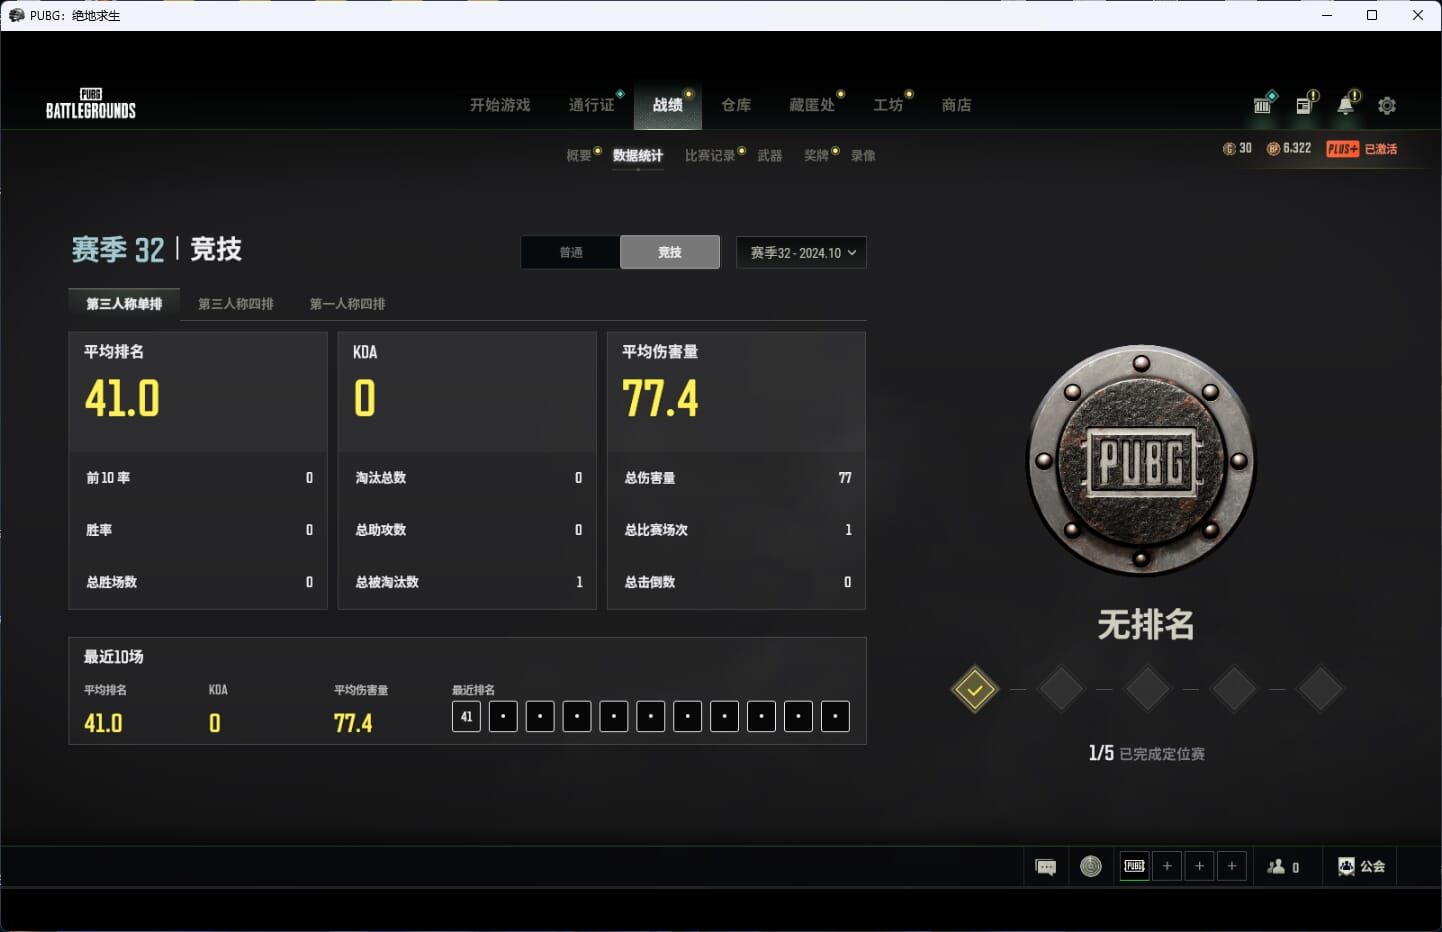Toggle stats mode to 竞技
This screenshot has height=932, width=1442.
click(x=670, y=252)
